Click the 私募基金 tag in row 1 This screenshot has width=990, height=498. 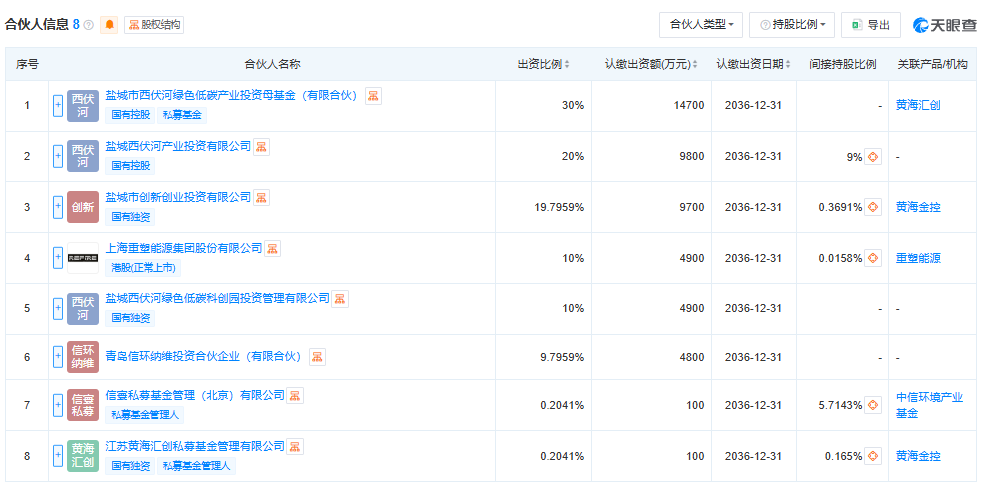182,115
